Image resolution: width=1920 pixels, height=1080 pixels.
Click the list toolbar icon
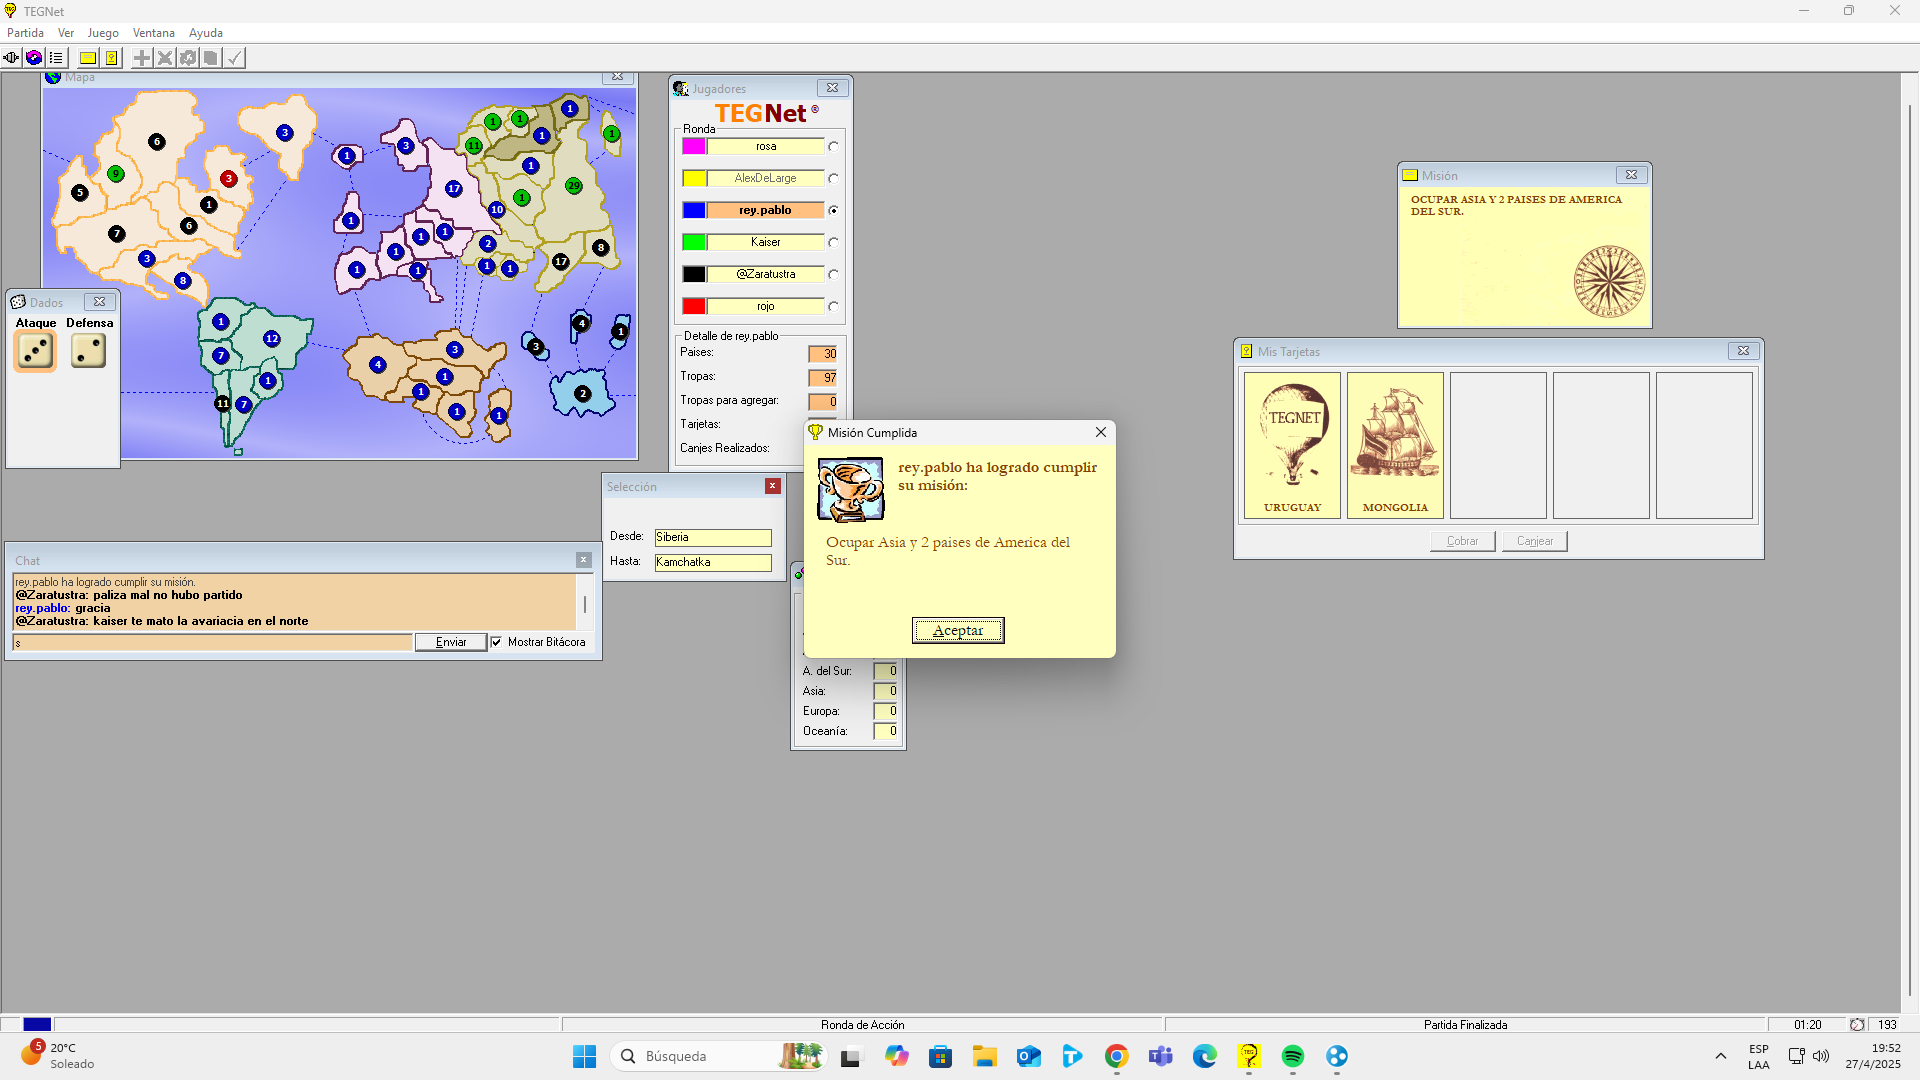(x=56, y=58)
